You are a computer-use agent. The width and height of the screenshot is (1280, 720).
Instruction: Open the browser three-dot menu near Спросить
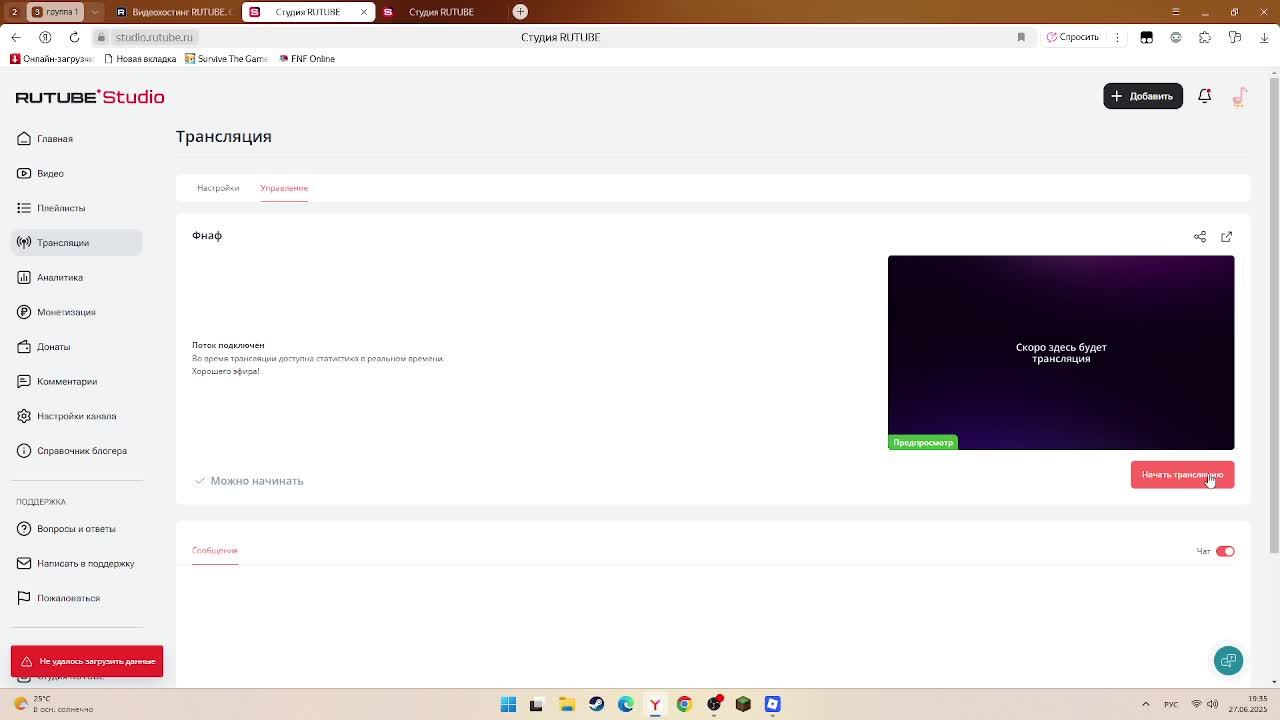1116,37
